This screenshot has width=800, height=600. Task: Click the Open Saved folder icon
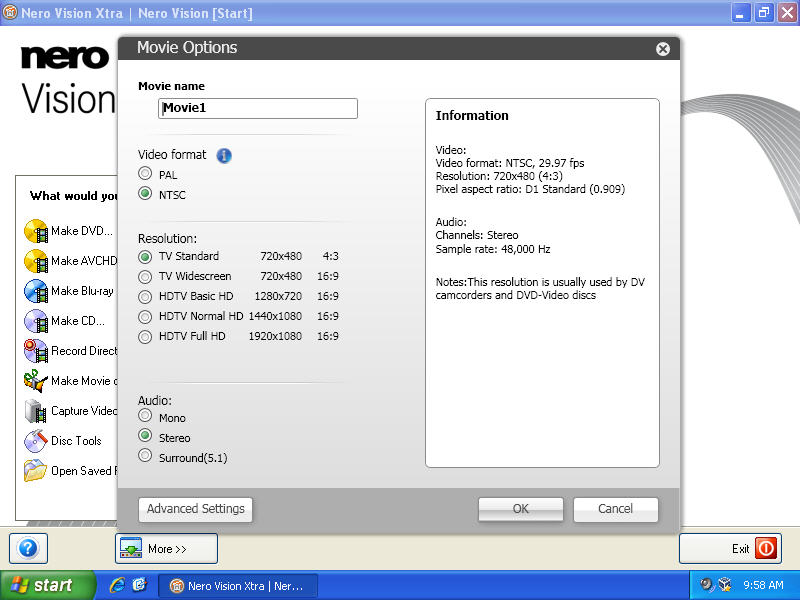[36, 471]
